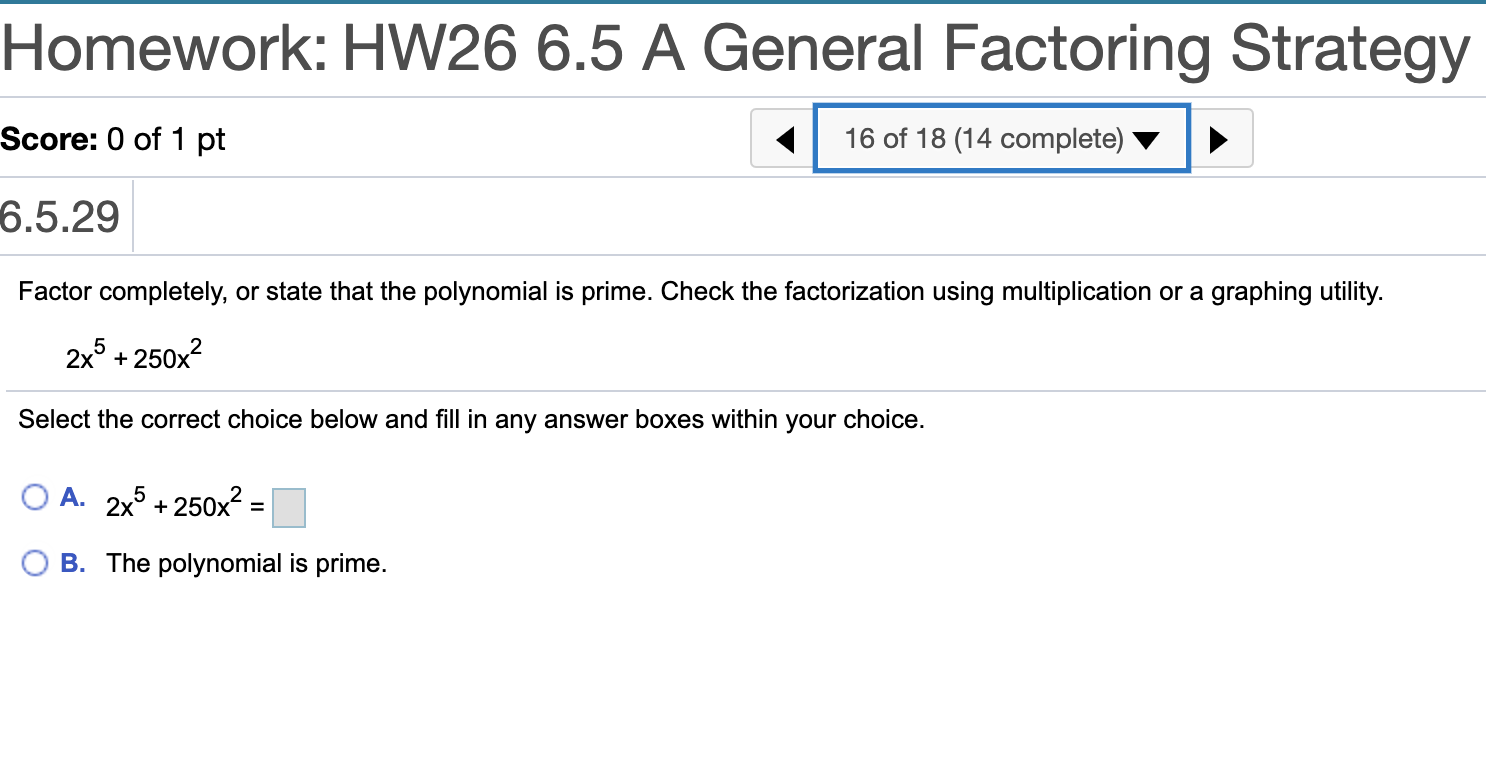The height and width of the screenshot is (768, 1486).
Task: Click the dropdown triangle in the question selector
Action: (1145, 138)
